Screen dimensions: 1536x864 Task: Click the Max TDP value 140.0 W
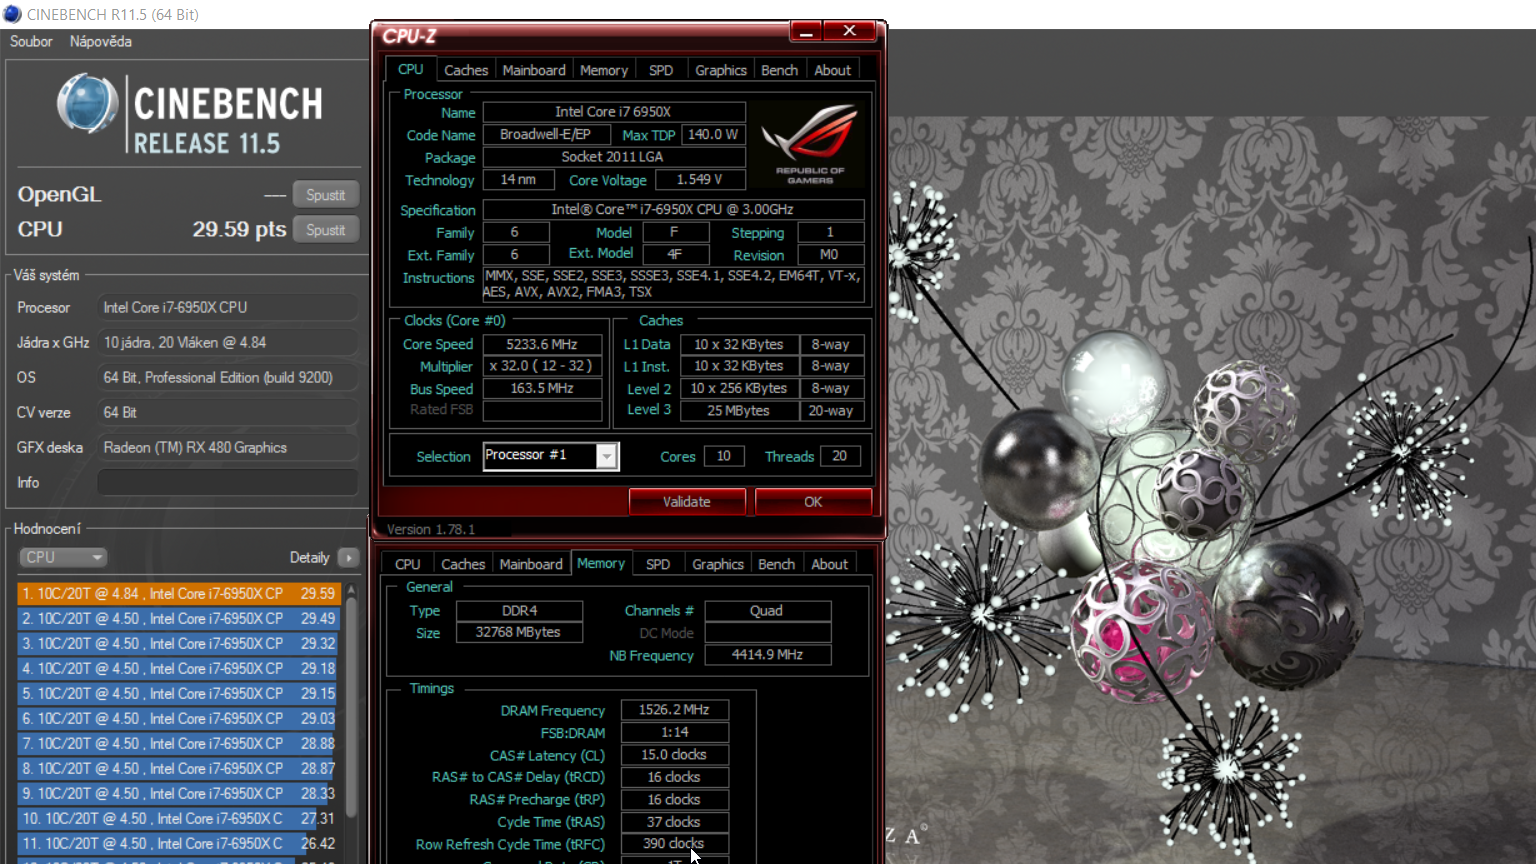pos(714,134)
